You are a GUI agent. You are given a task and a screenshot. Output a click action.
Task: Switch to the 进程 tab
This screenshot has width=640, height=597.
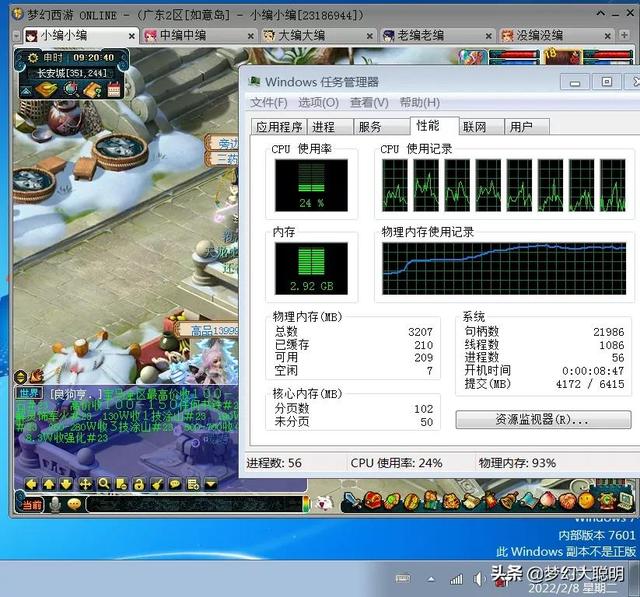click(x=329, y=127)
